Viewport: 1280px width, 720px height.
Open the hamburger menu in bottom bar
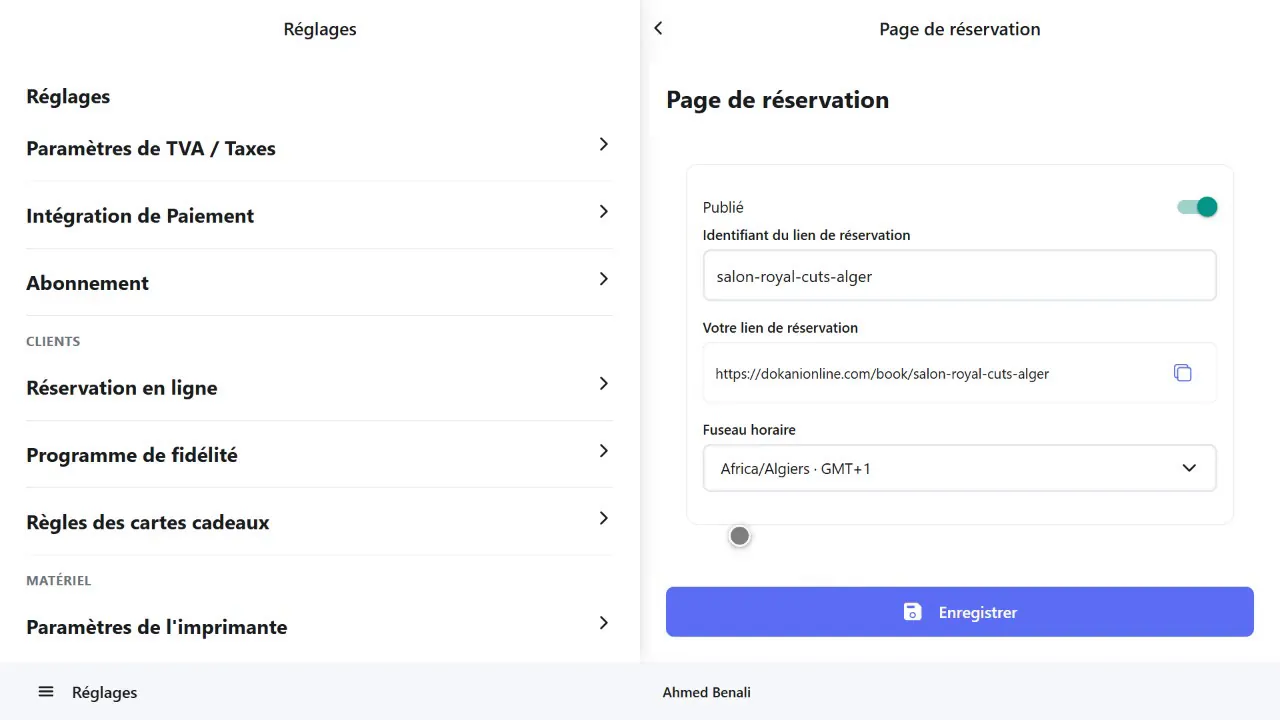[x=46, y=692]
